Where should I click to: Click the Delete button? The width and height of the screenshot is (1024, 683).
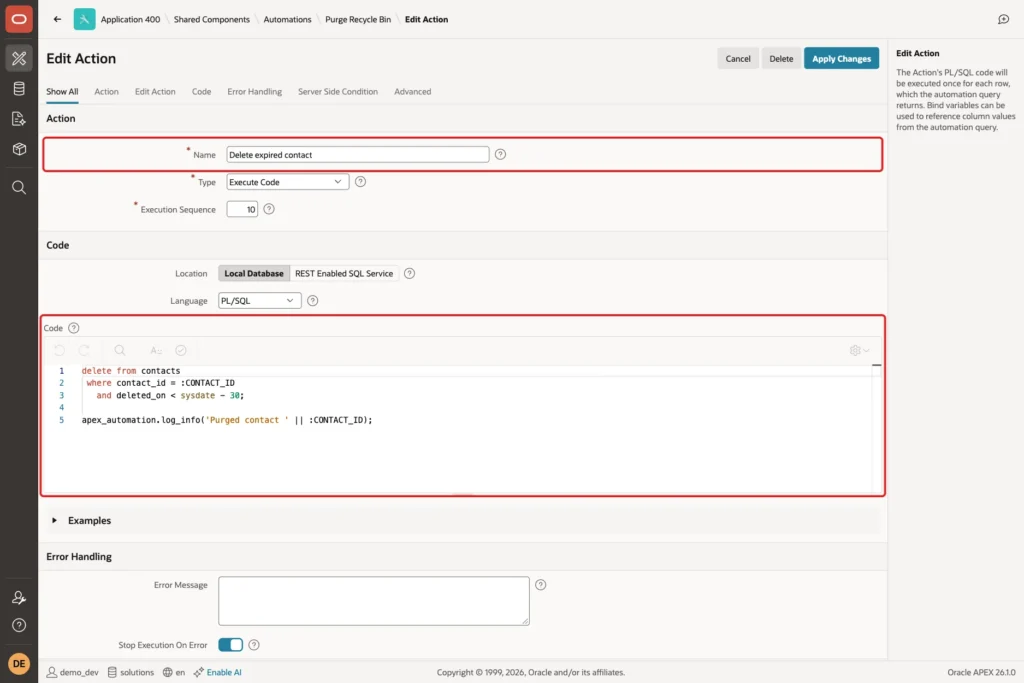tap(781, 58)
